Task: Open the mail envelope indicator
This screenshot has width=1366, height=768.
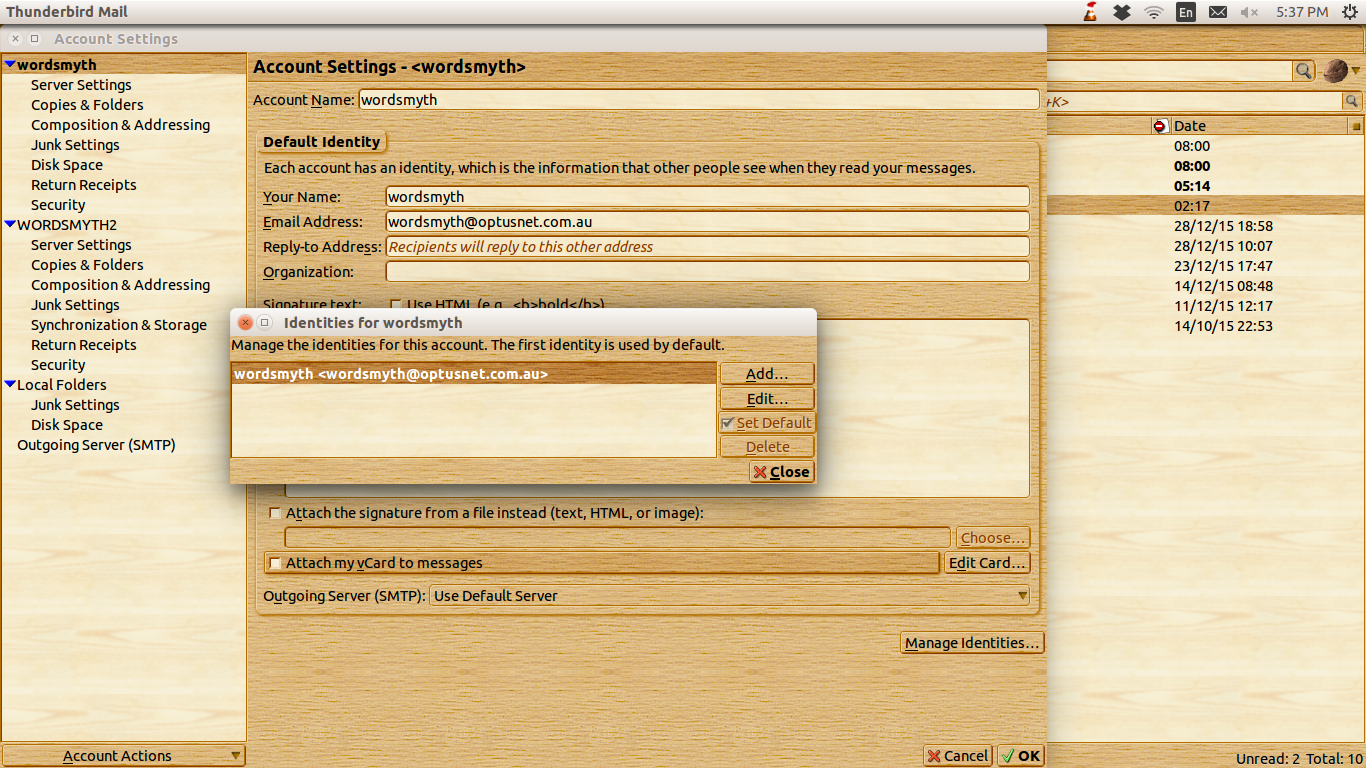Action: coord(1217,12)
